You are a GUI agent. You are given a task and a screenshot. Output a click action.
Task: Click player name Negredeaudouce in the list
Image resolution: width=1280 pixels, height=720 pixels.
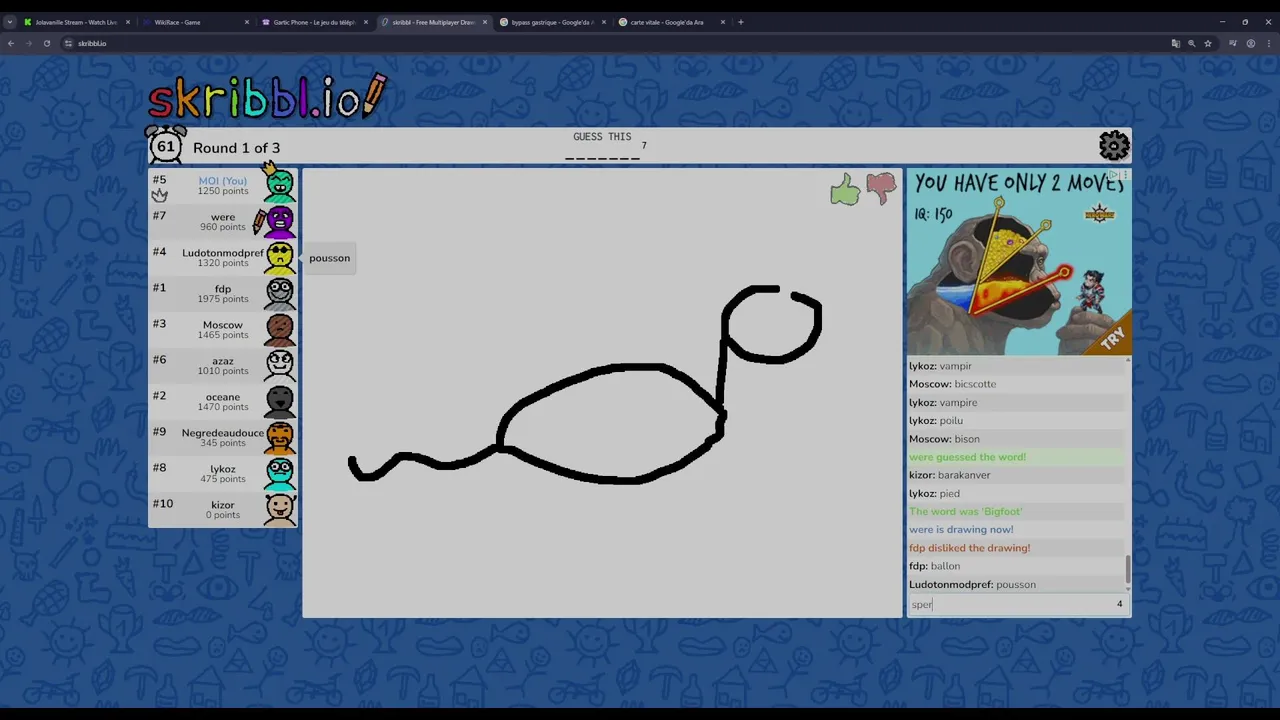point(222,433)
